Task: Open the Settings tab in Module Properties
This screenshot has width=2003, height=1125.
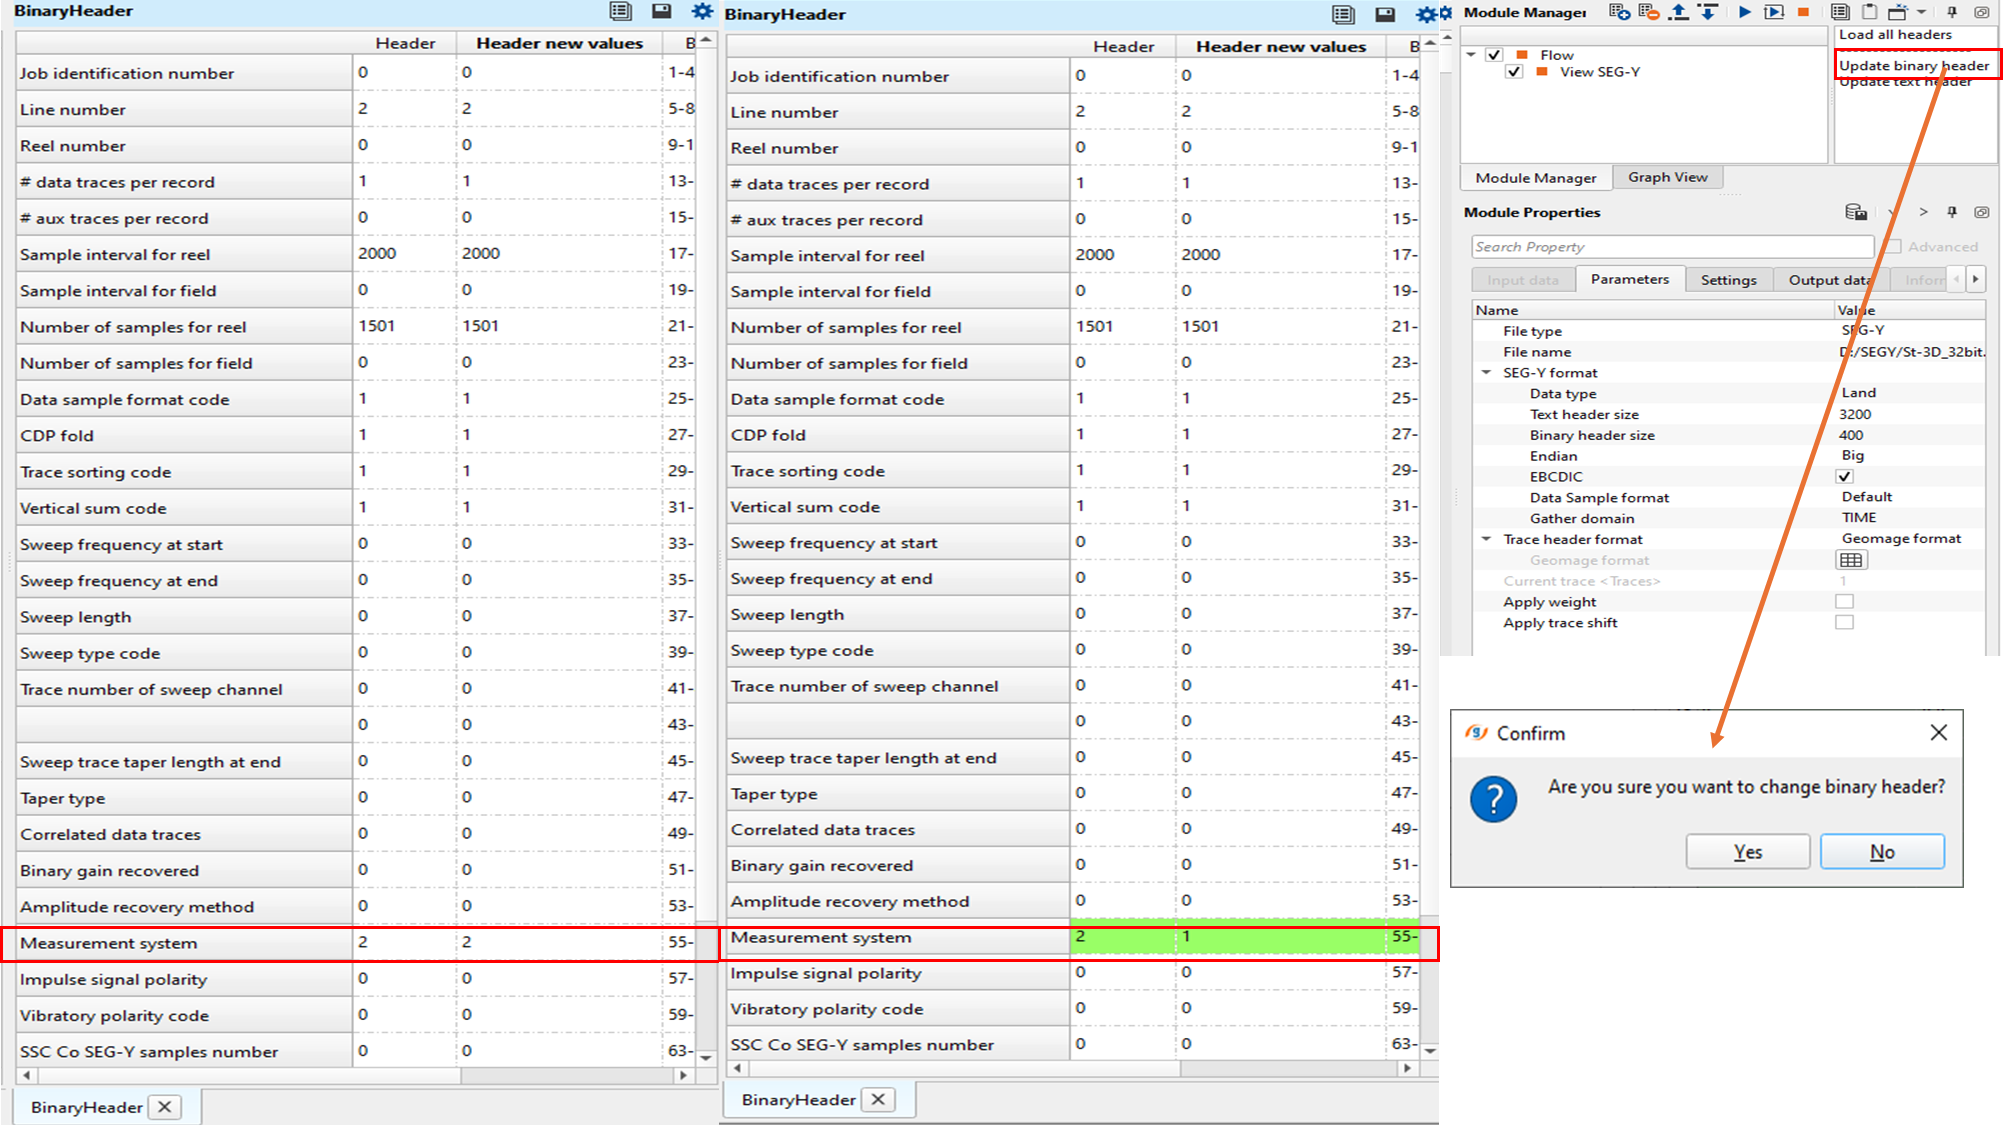Action: tap(1728, 280)
